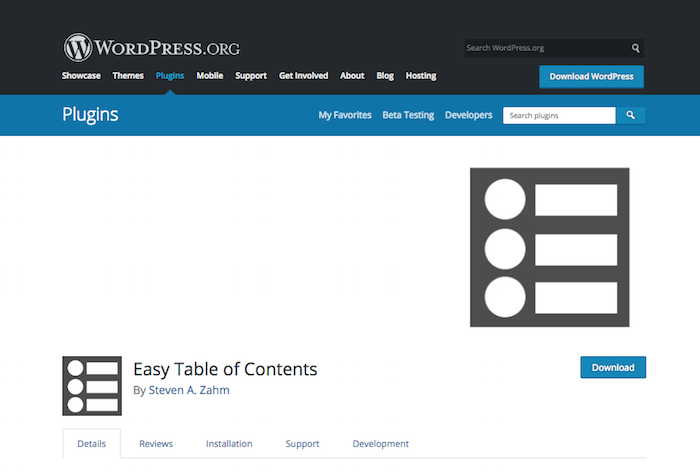Open the large plugin banner image
700x475 pixels.
[550, 247]
